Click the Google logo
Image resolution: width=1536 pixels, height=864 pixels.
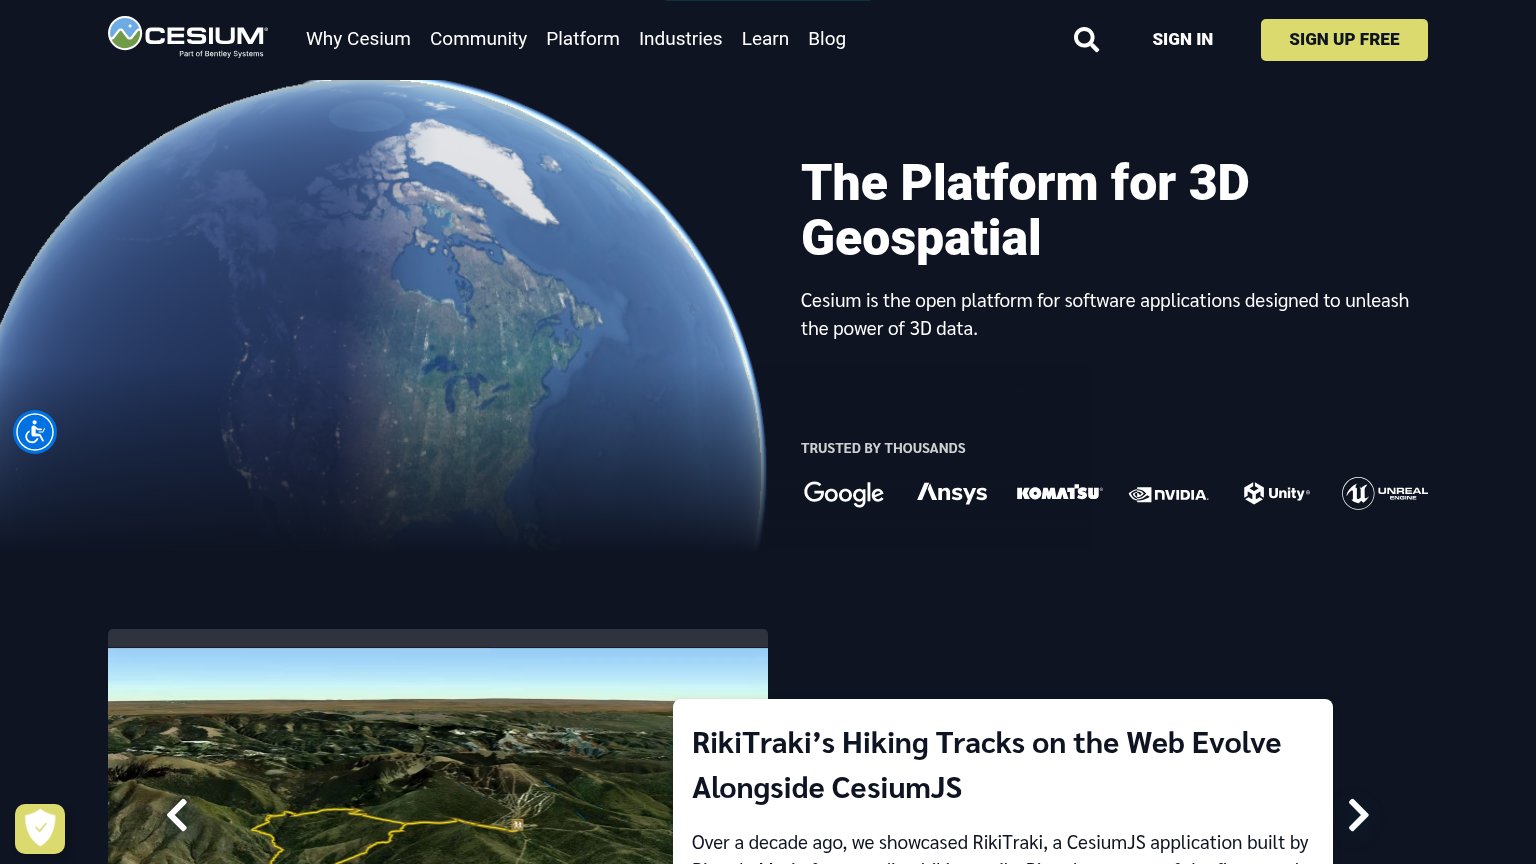click(x=844, y=493)
